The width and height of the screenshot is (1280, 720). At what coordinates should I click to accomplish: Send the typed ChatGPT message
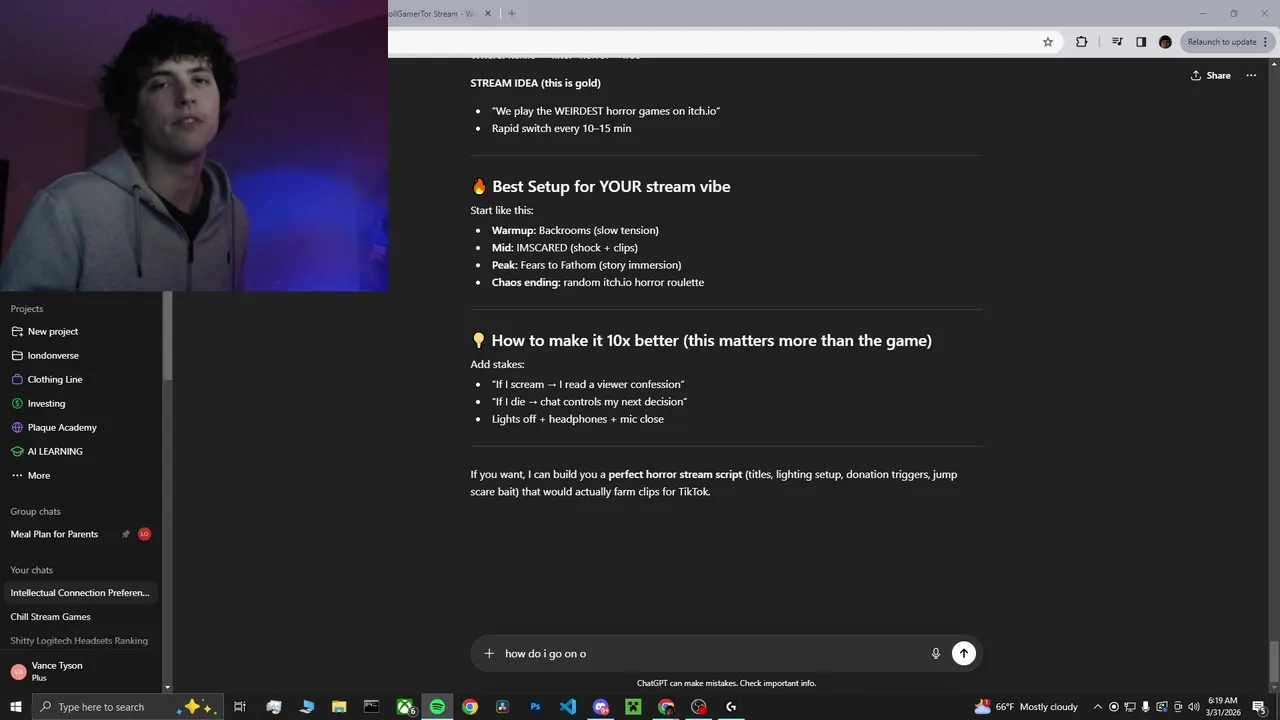click(x=963, y=653)
